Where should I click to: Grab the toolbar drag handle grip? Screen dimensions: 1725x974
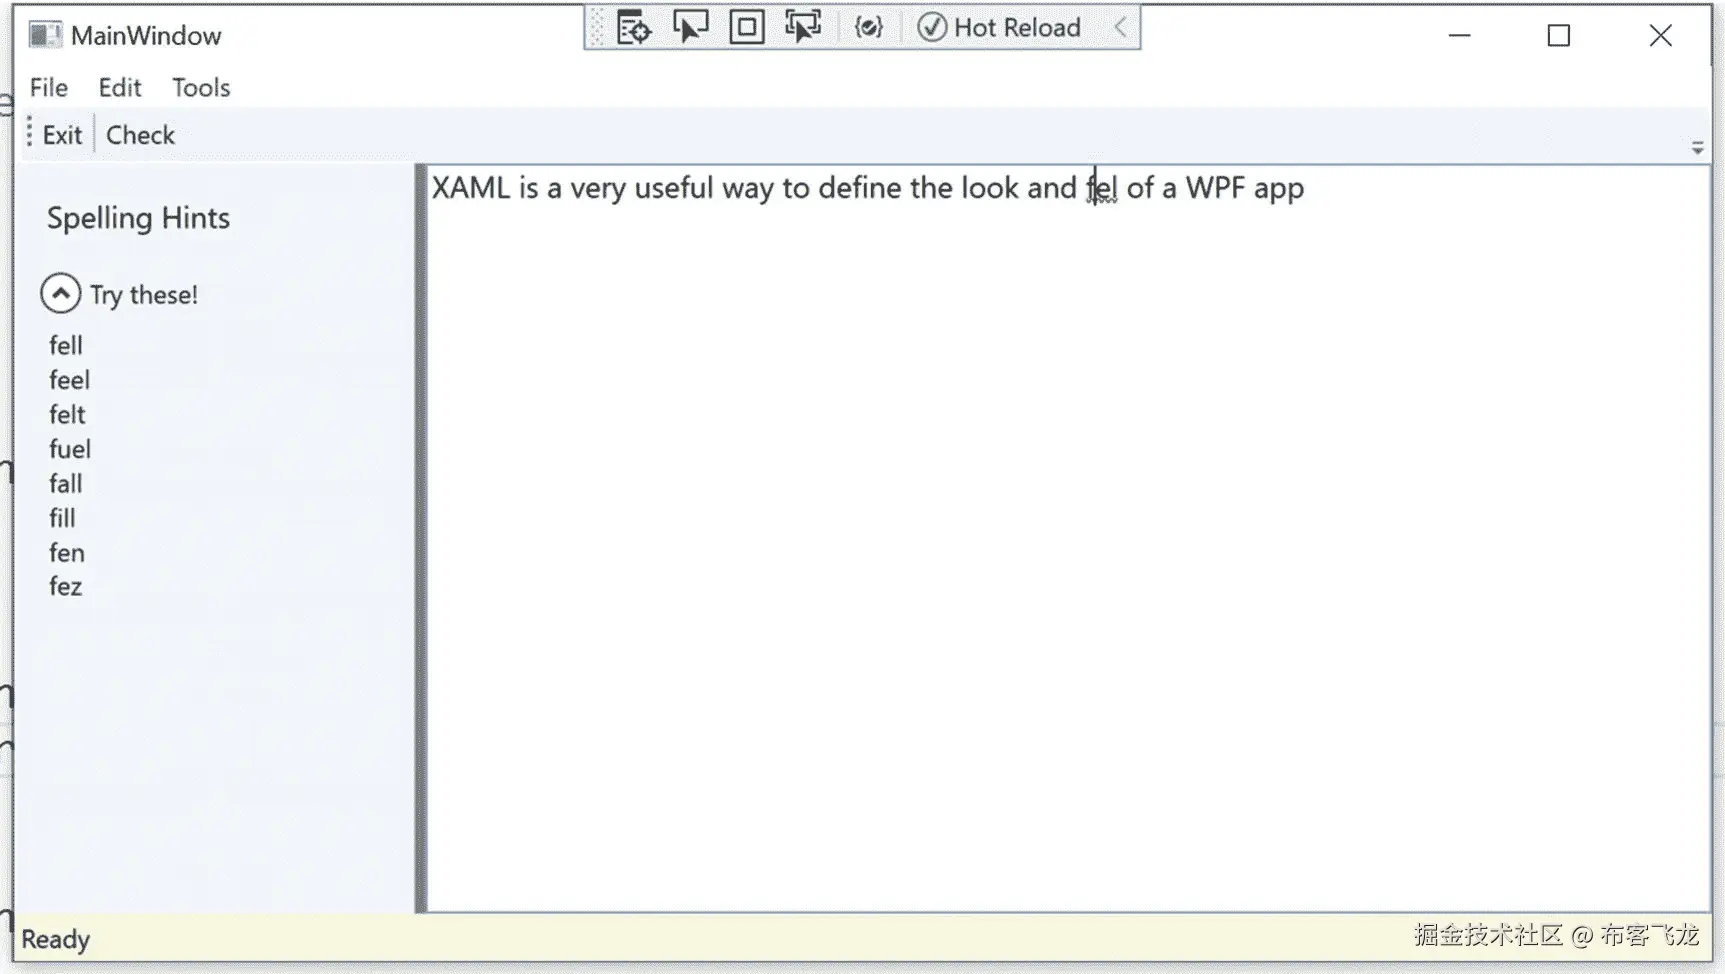click(x=29, y=134)
